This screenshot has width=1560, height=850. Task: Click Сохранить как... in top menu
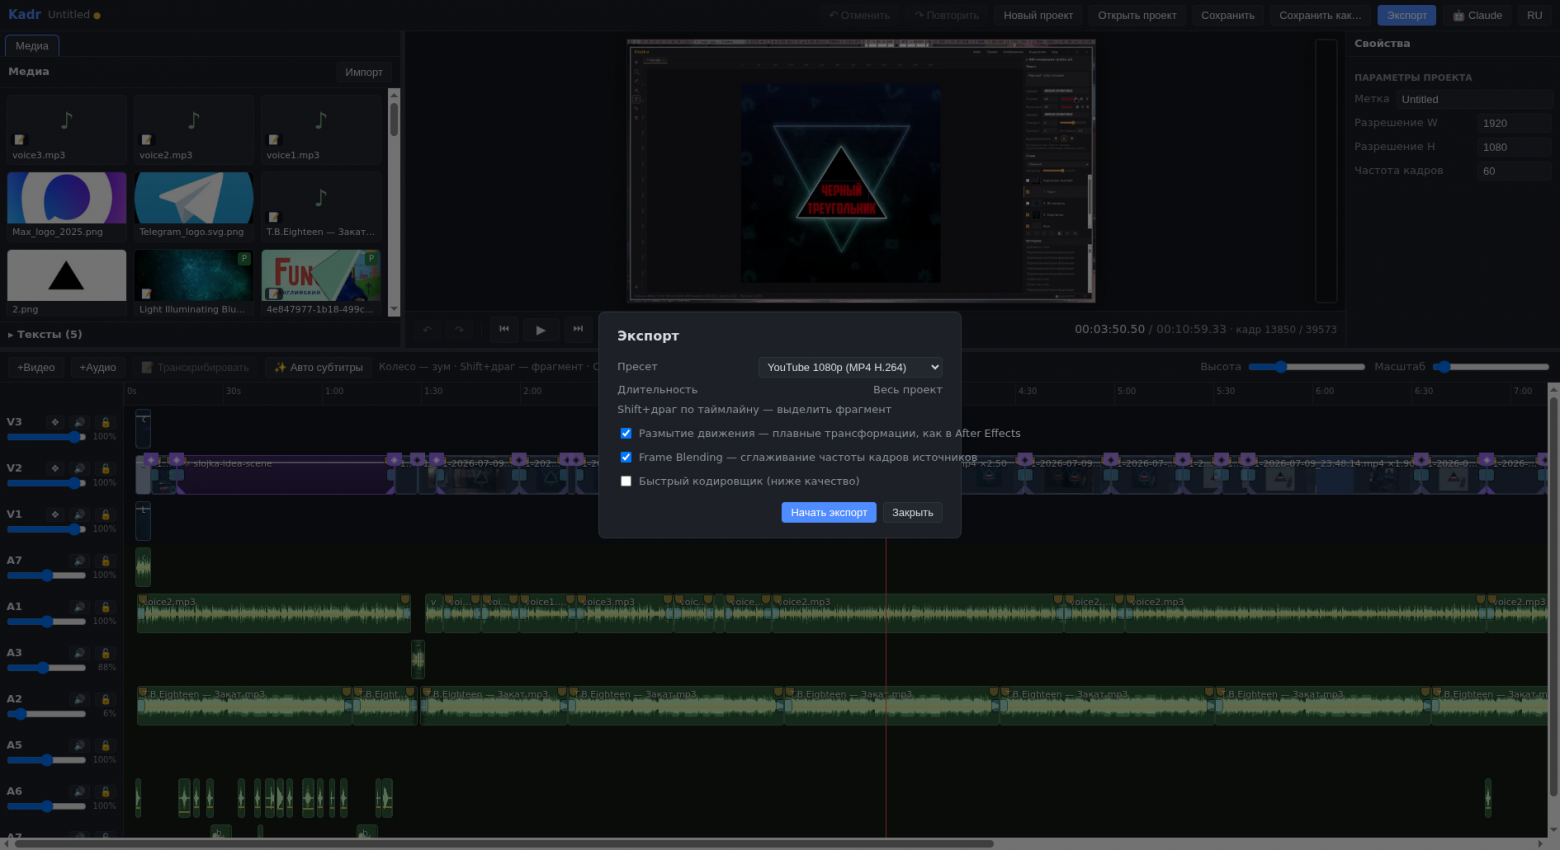pos(1320,15)
